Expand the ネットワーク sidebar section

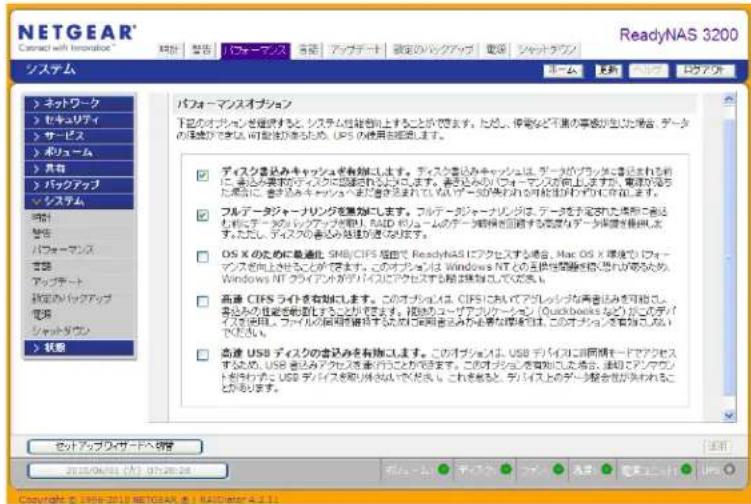79,103
